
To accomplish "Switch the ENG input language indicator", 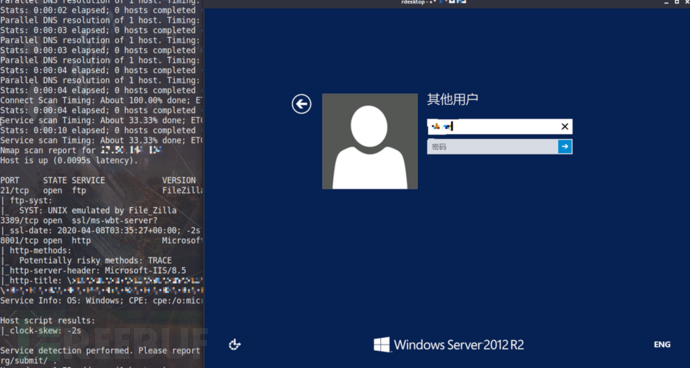I will 662,345.
